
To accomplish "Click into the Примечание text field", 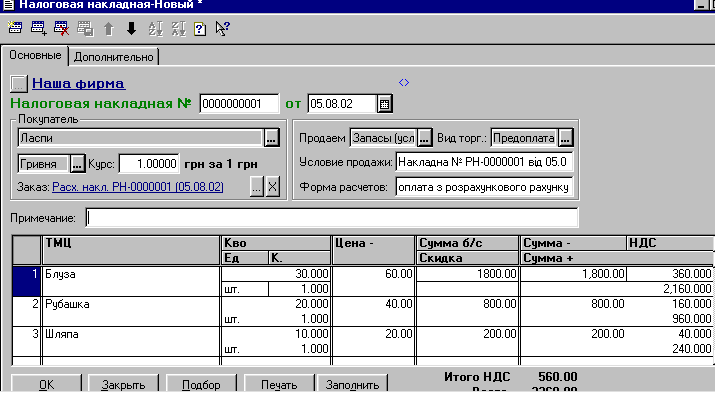I will click(332, 218).
